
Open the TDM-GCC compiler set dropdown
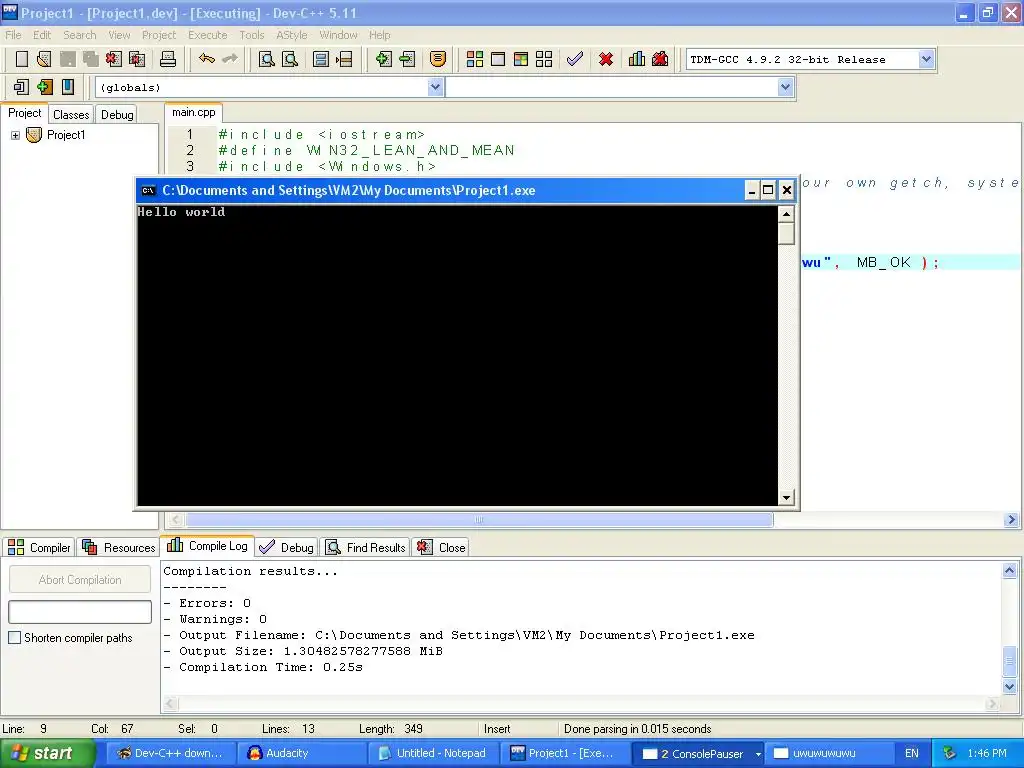click(x=926, y=59)
